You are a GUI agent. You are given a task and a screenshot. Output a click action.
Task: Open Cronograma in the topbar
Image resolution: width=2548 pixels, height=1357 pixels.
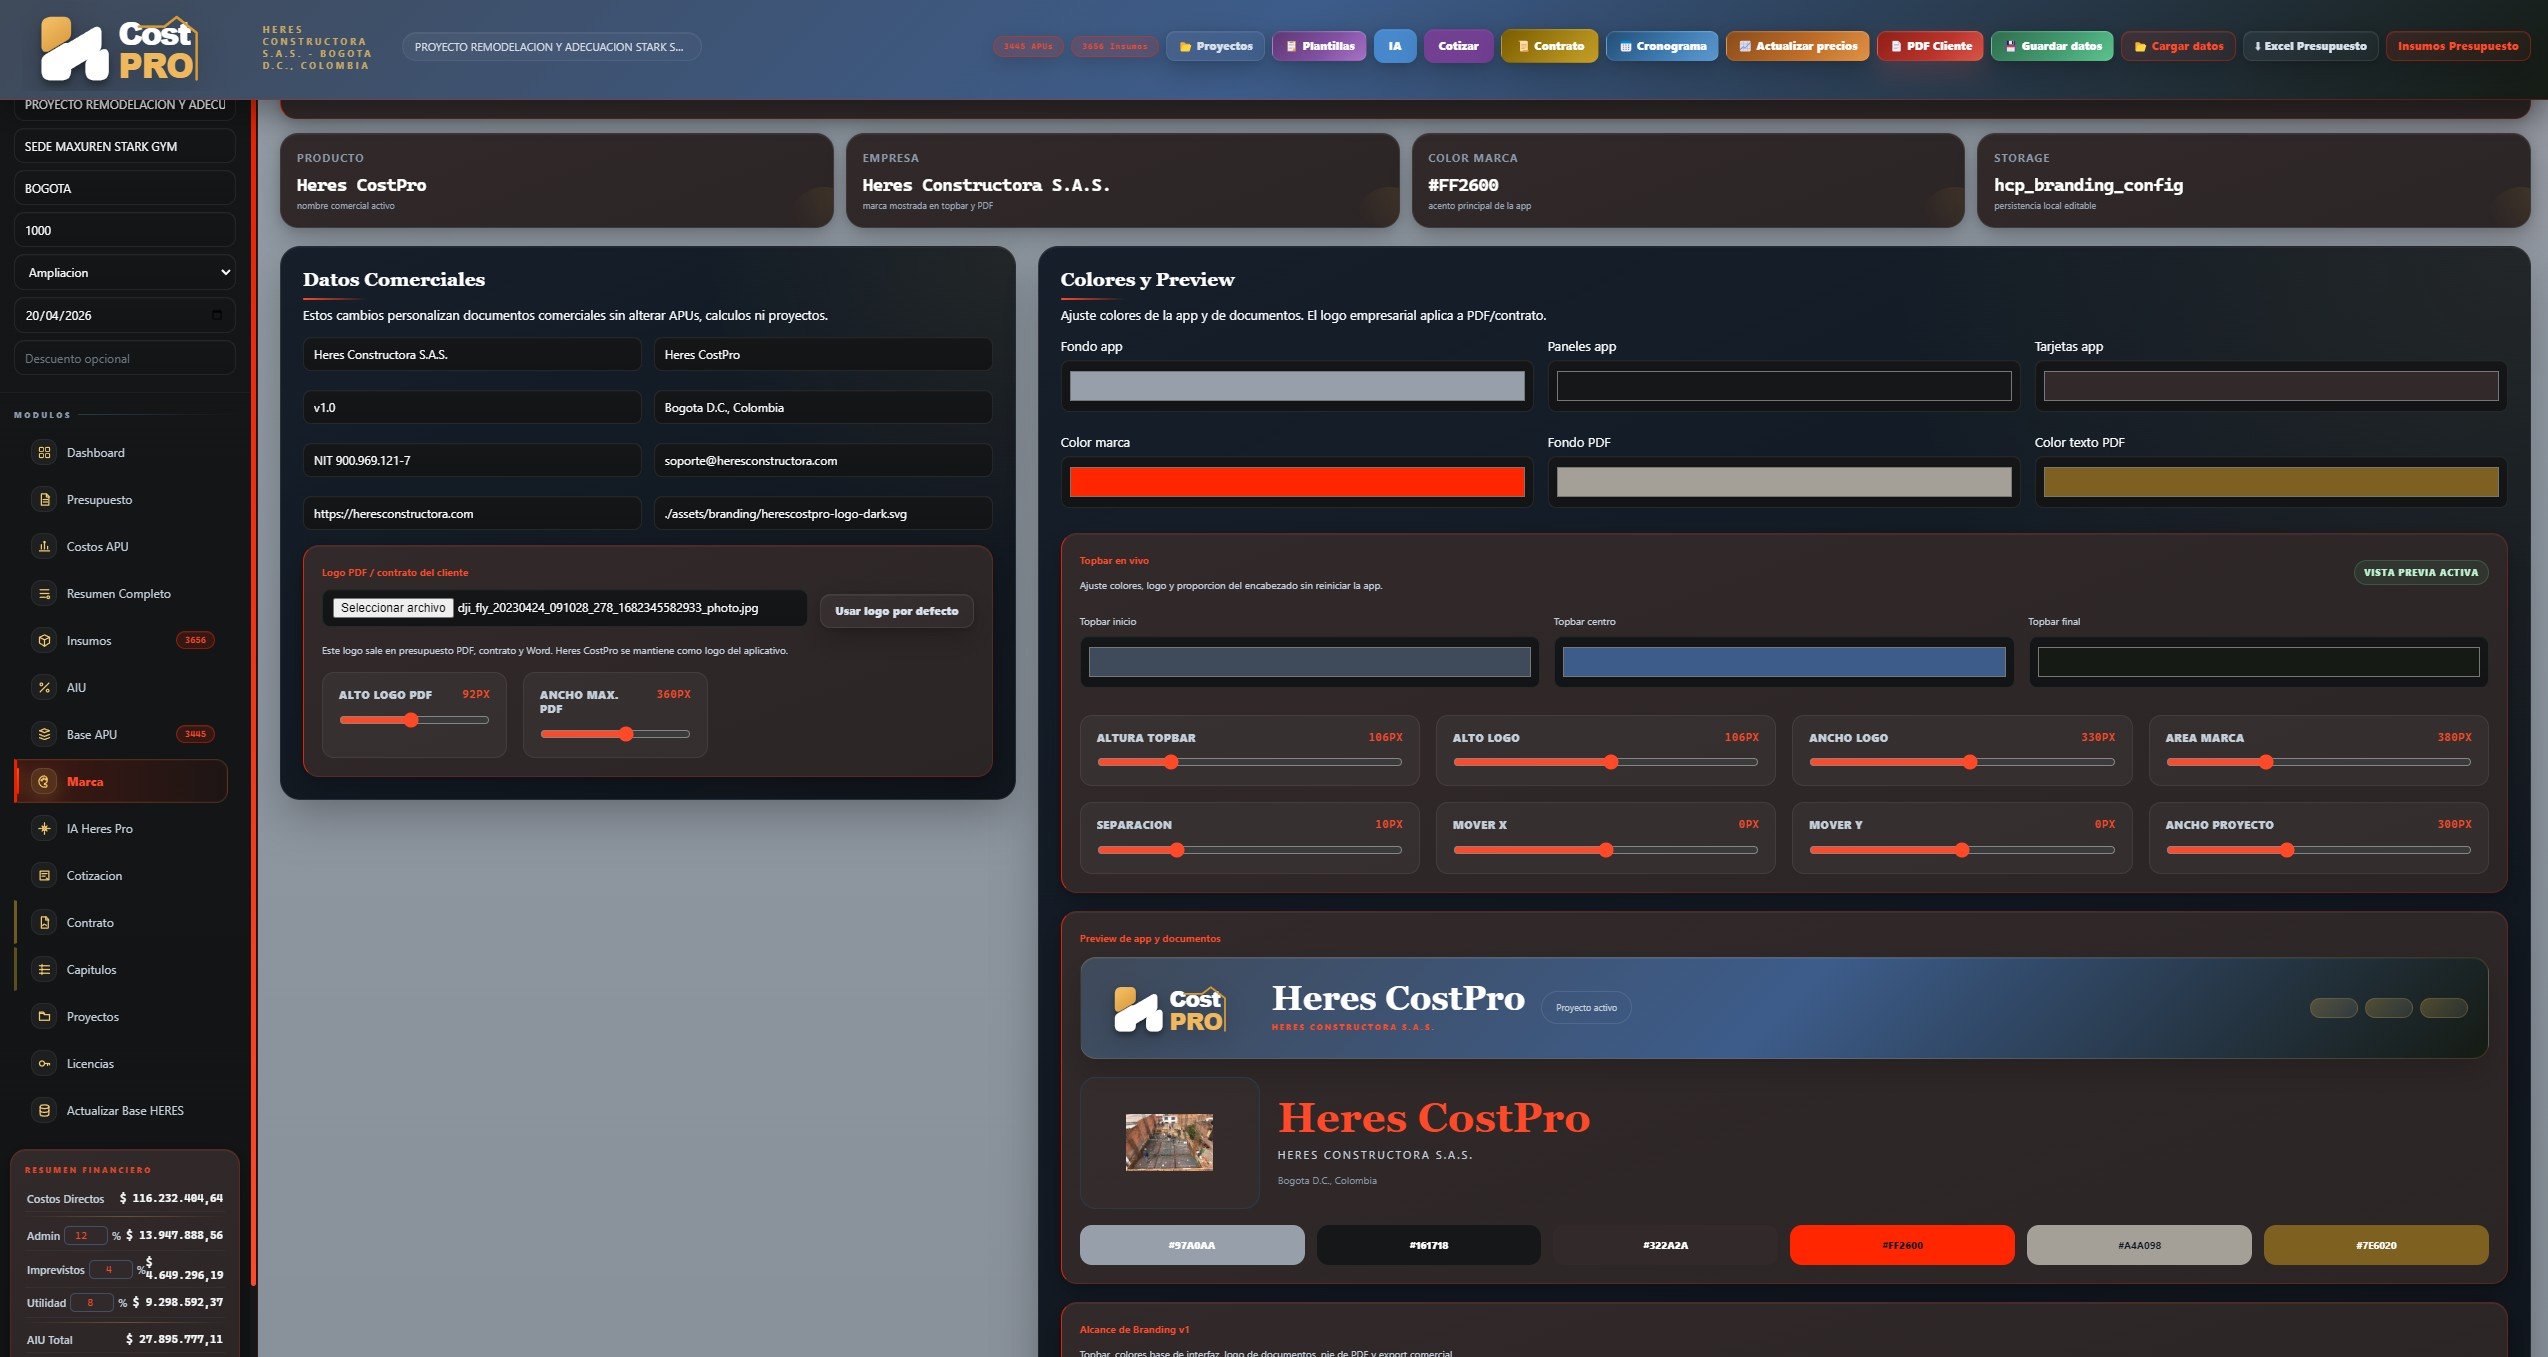[1662, 46]
